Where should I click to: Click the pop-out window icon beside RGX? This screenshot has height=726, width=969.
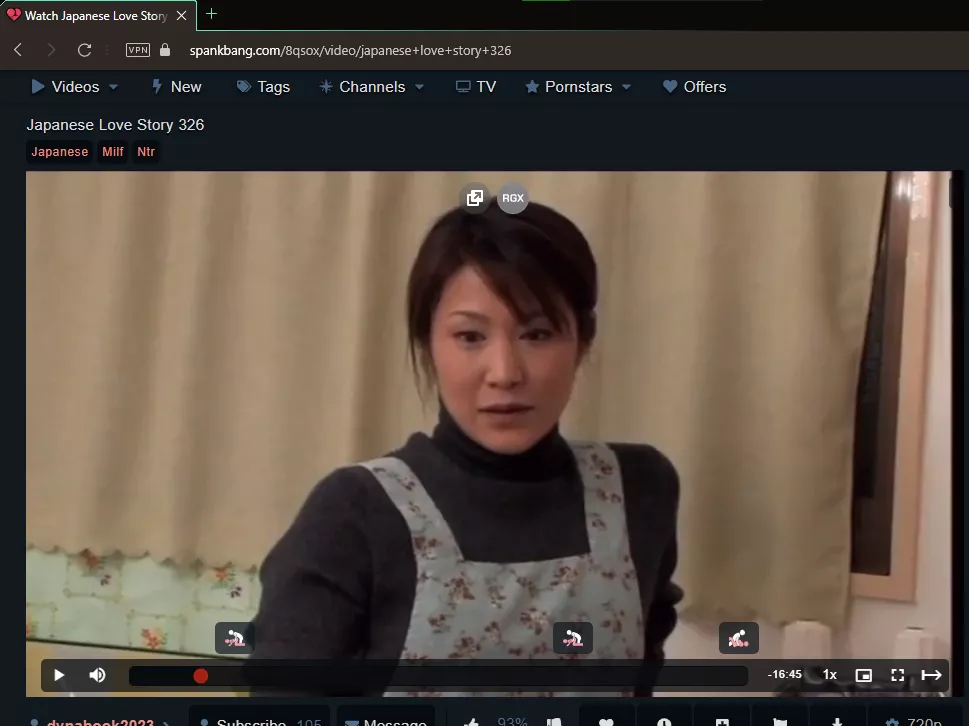[475, 198]
